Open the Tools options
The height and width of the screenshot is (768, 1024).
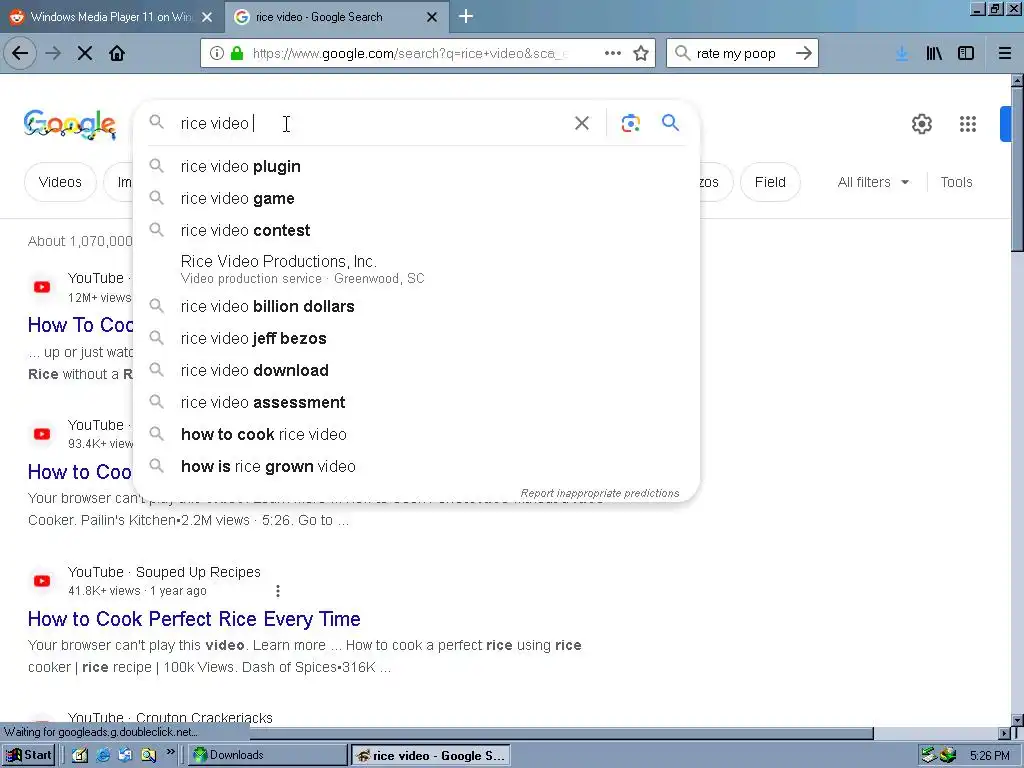tap(956, 182)
